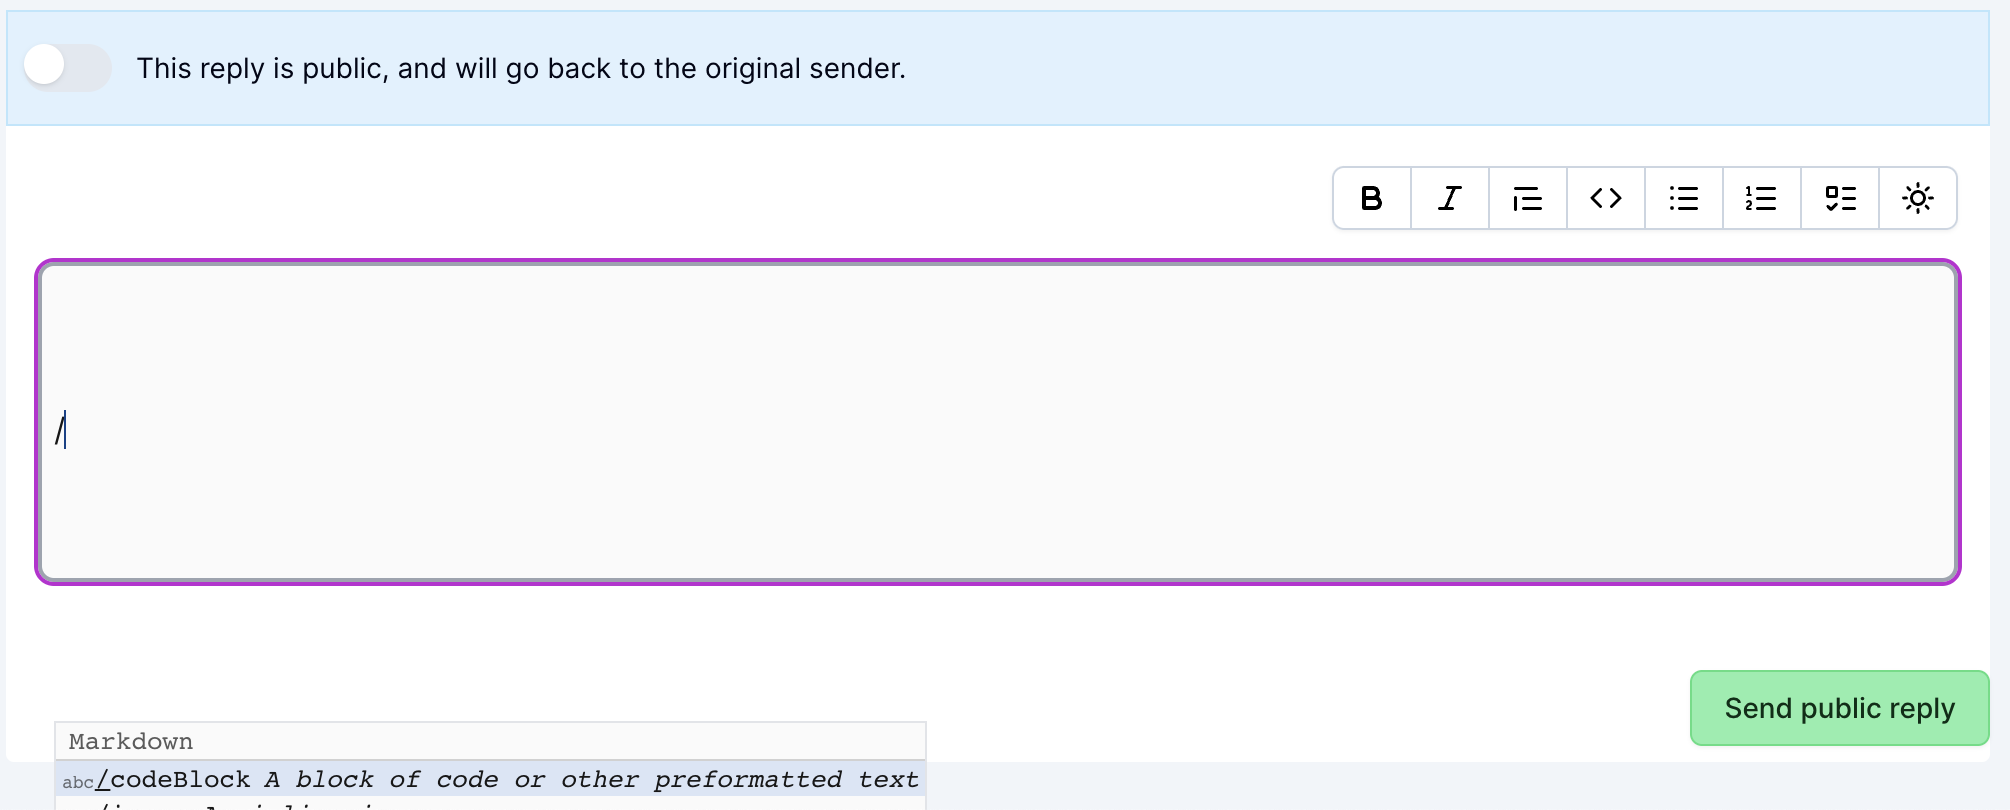This screenshot has width=2010, height=810.
Task: Insert a task checklist
Action: (1840, 198)
